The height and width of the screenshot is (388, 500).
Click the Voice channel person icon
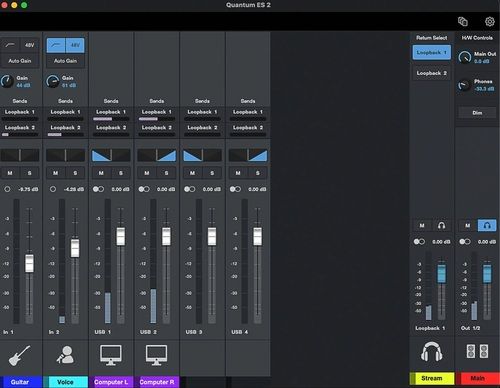coord(65,355)
